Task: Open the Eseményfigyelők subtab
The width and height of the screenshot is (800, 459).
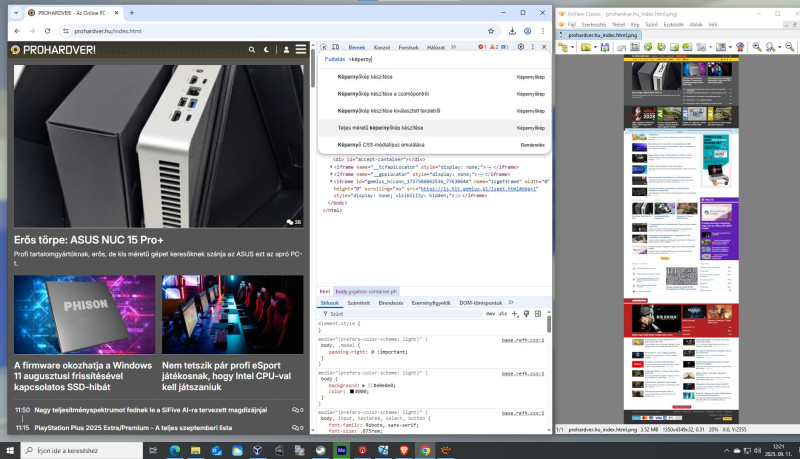Action: point(431,303)
